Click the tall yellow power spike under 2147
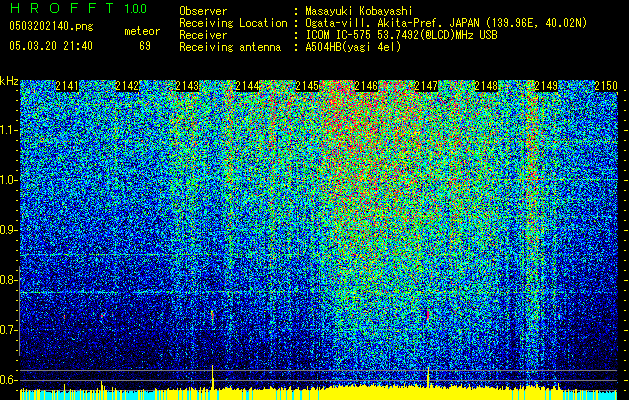This screenshot has height=400, width=629. 428,378
